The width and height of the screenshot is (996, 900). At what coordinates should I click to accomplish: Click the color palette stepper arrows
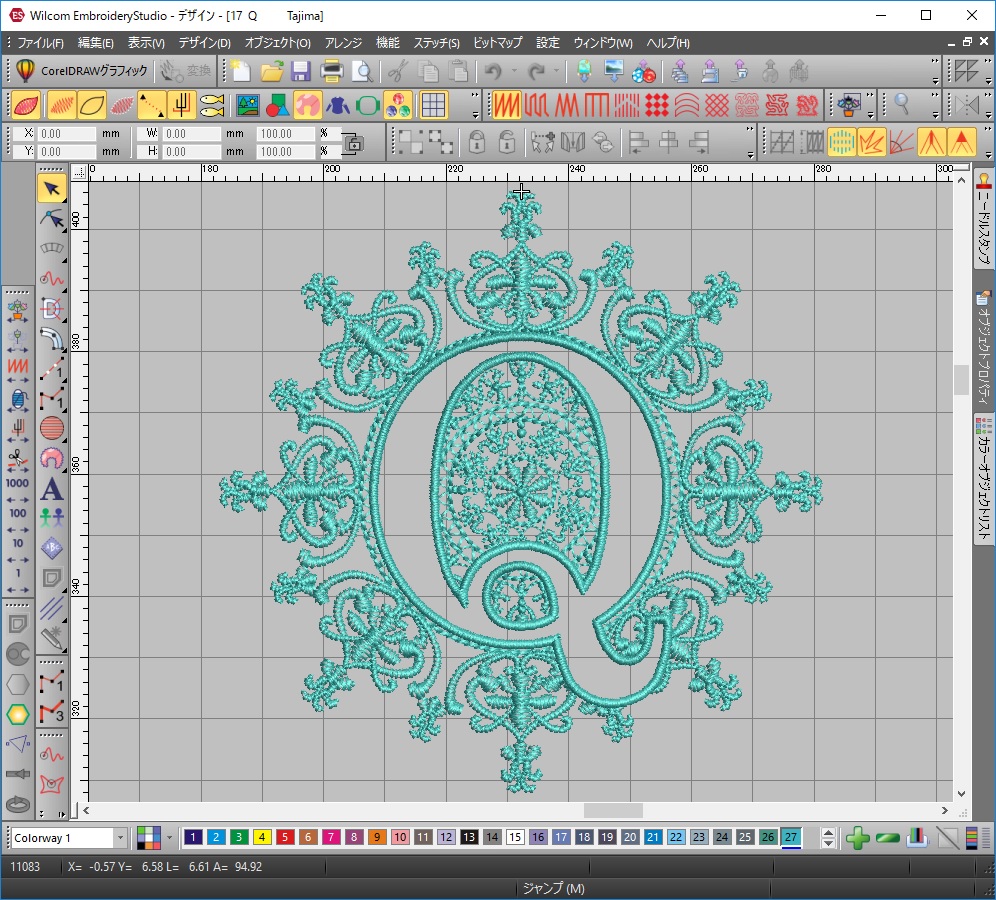pos(828,838)
